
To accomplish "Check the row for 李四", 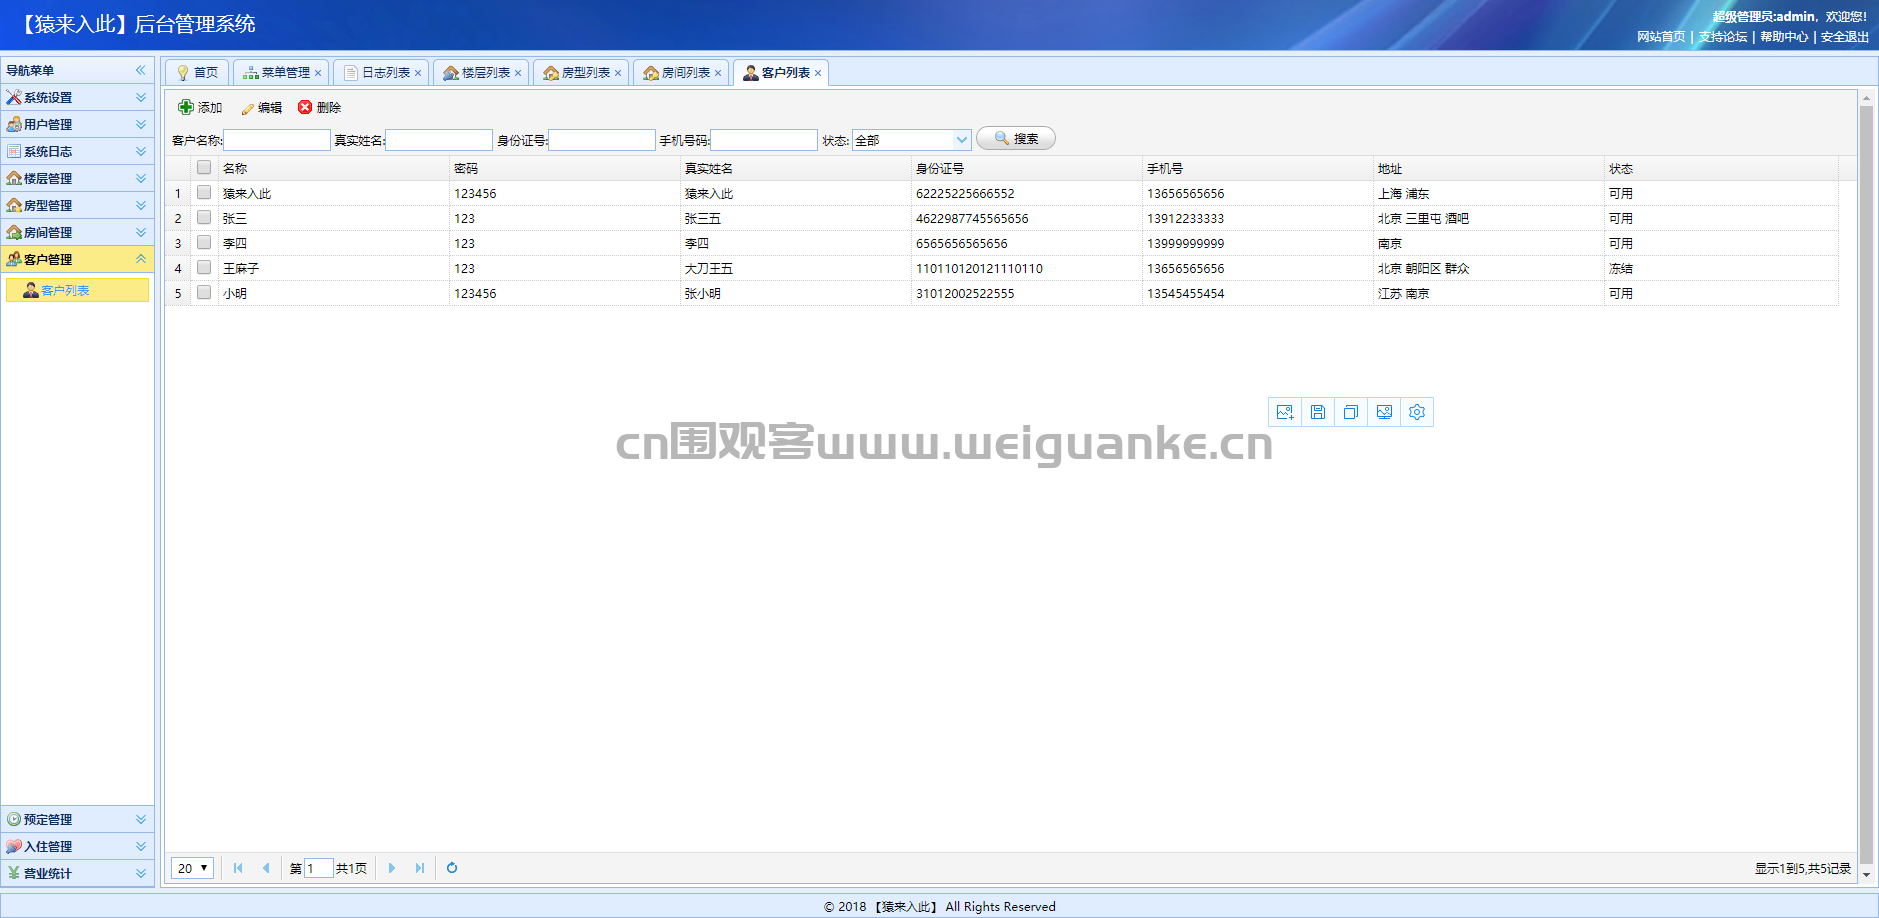I will (x=204, y=242).
